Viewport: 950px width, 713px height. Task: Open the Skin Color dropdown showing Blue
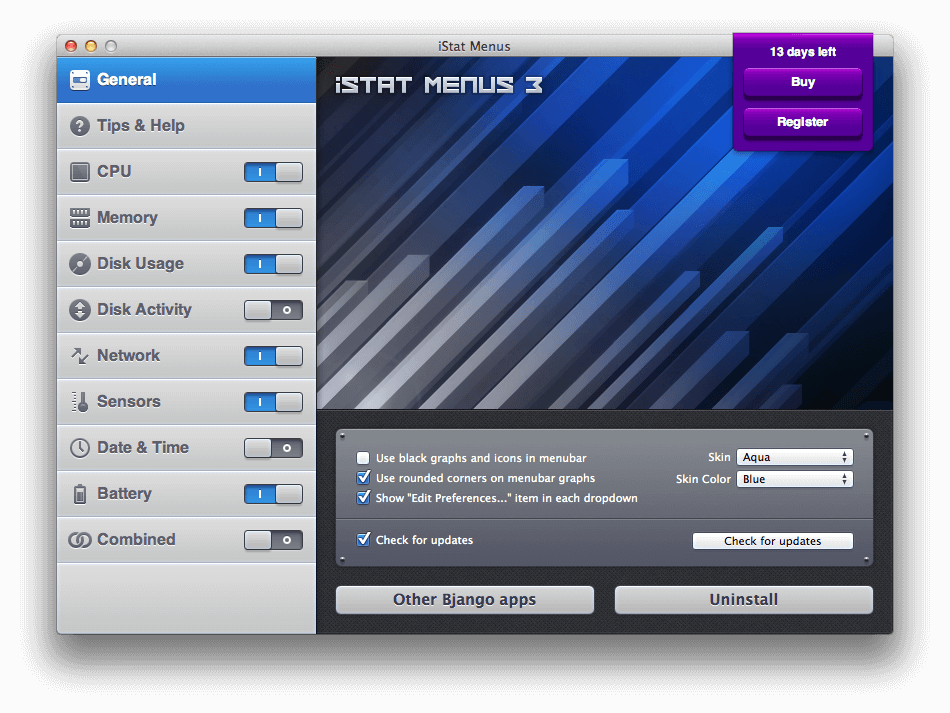[794, 479]
